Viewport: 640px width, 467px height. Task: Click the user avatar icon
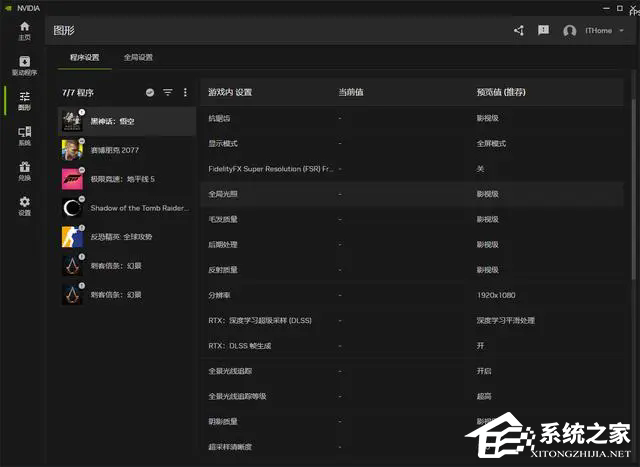[569, 31]
